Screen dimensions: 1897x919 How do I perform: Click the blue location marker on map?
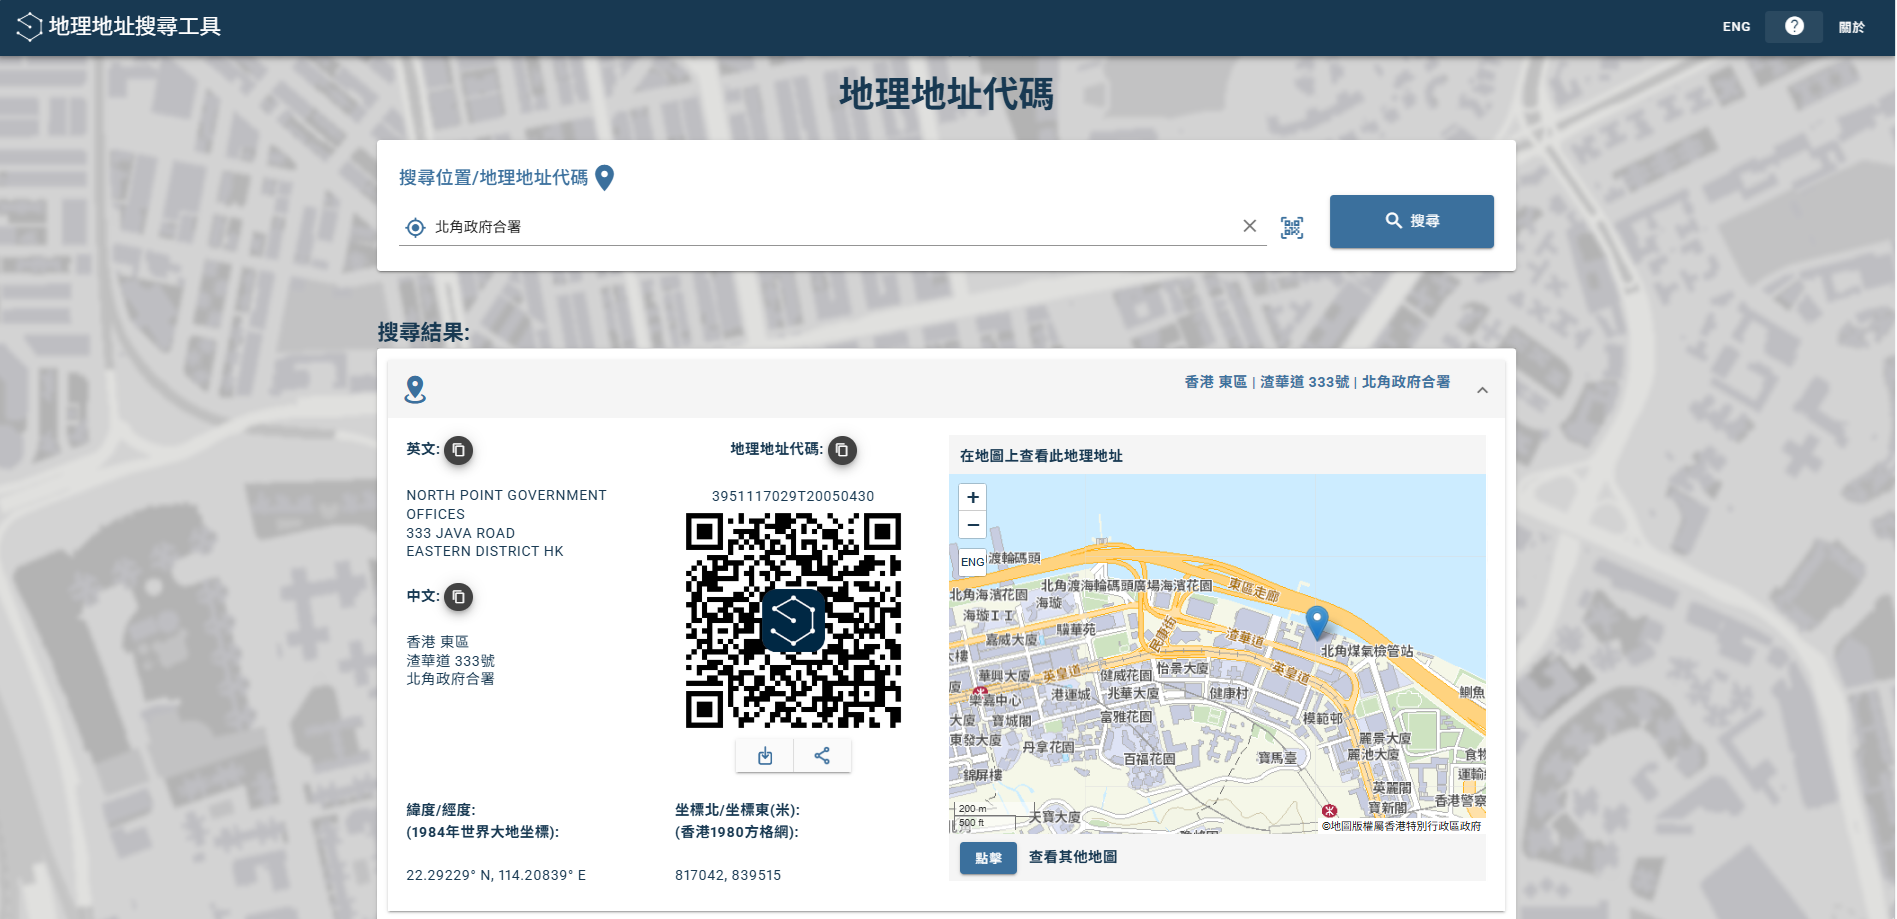[1317, 620]
